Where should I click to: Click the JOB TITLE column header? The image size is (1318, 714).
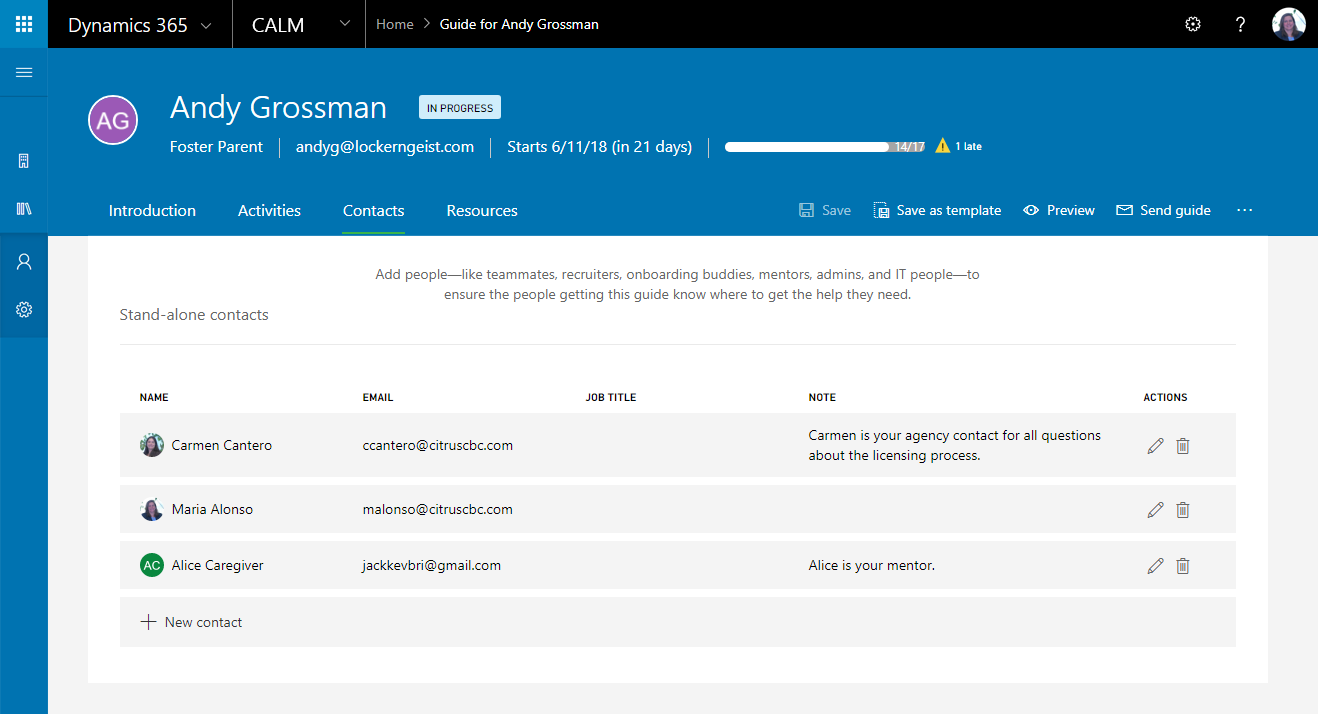(x=611, y=397)
